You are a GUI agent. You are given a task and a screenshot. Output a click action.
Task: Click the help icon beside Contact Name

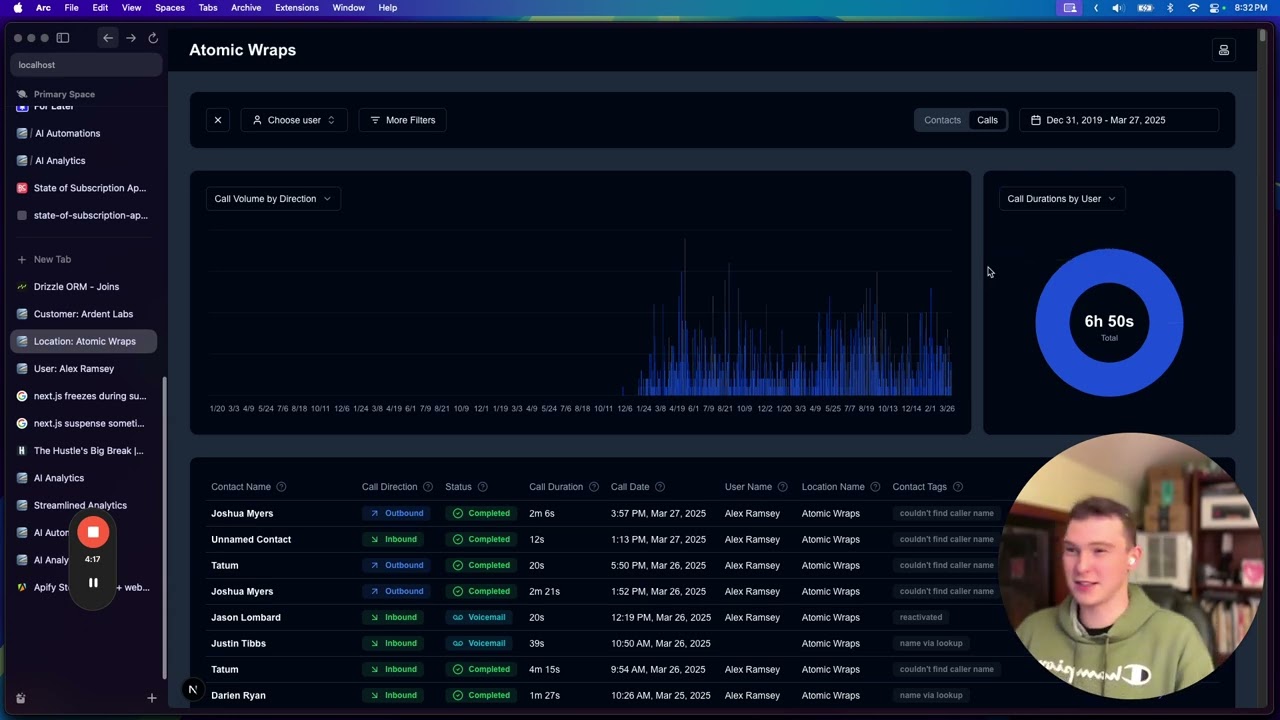click(281, 487)
